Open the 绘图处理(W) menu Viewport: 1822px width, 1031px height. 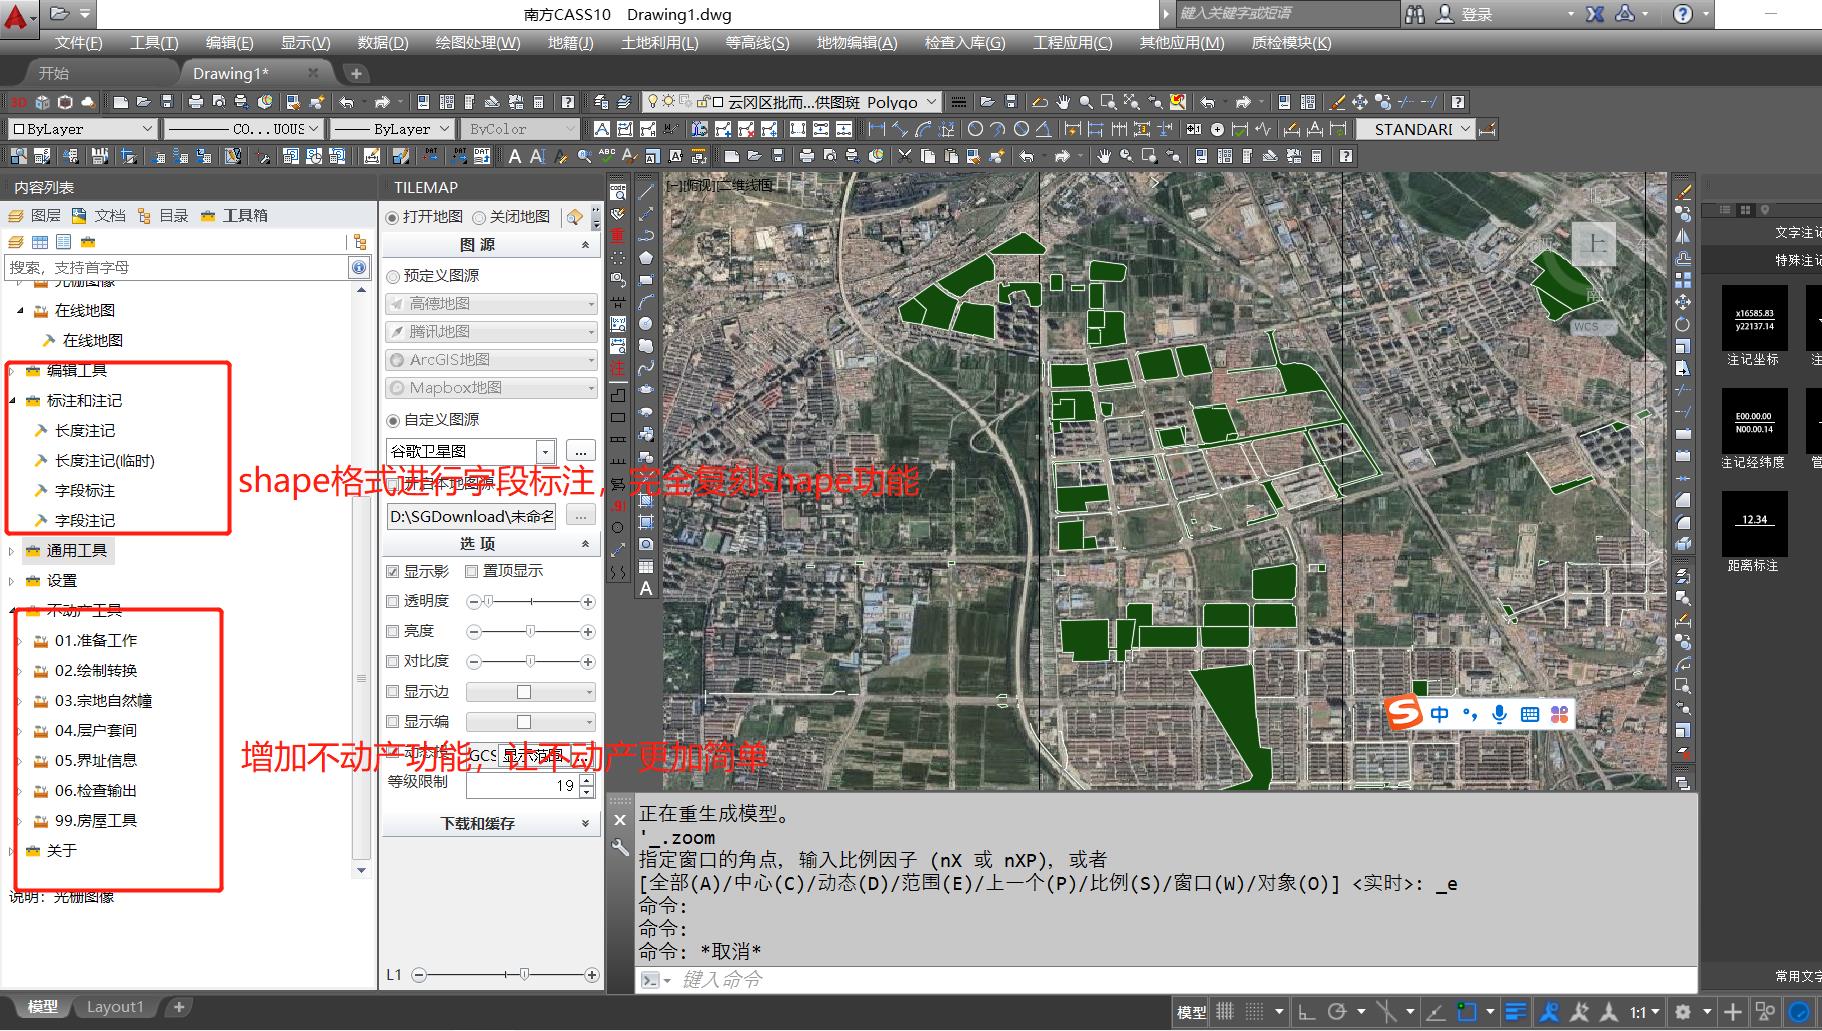point(478,42)
